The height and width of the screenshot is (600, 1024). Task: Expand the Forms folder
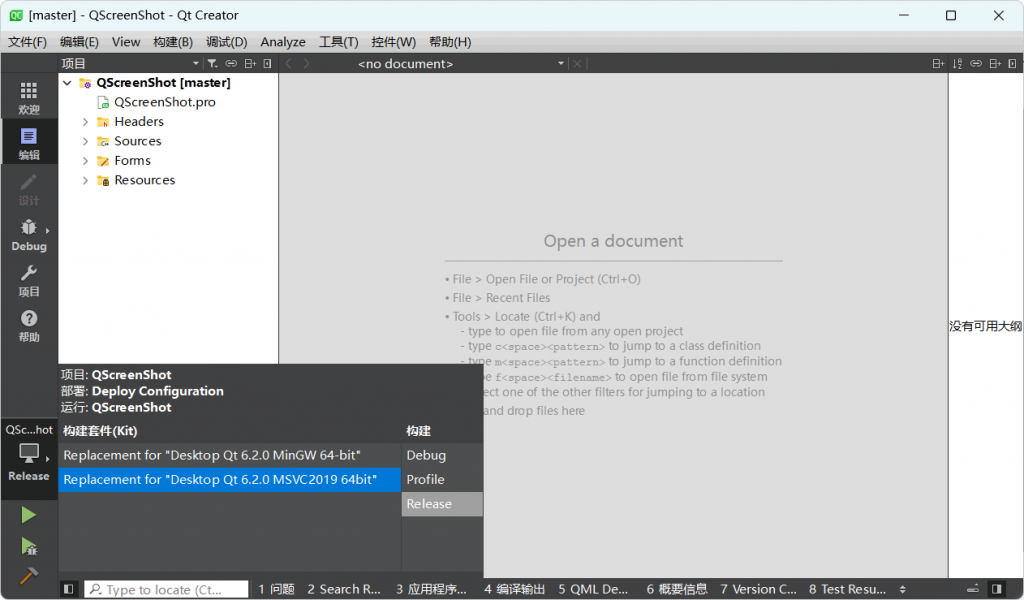click(85, 161)
